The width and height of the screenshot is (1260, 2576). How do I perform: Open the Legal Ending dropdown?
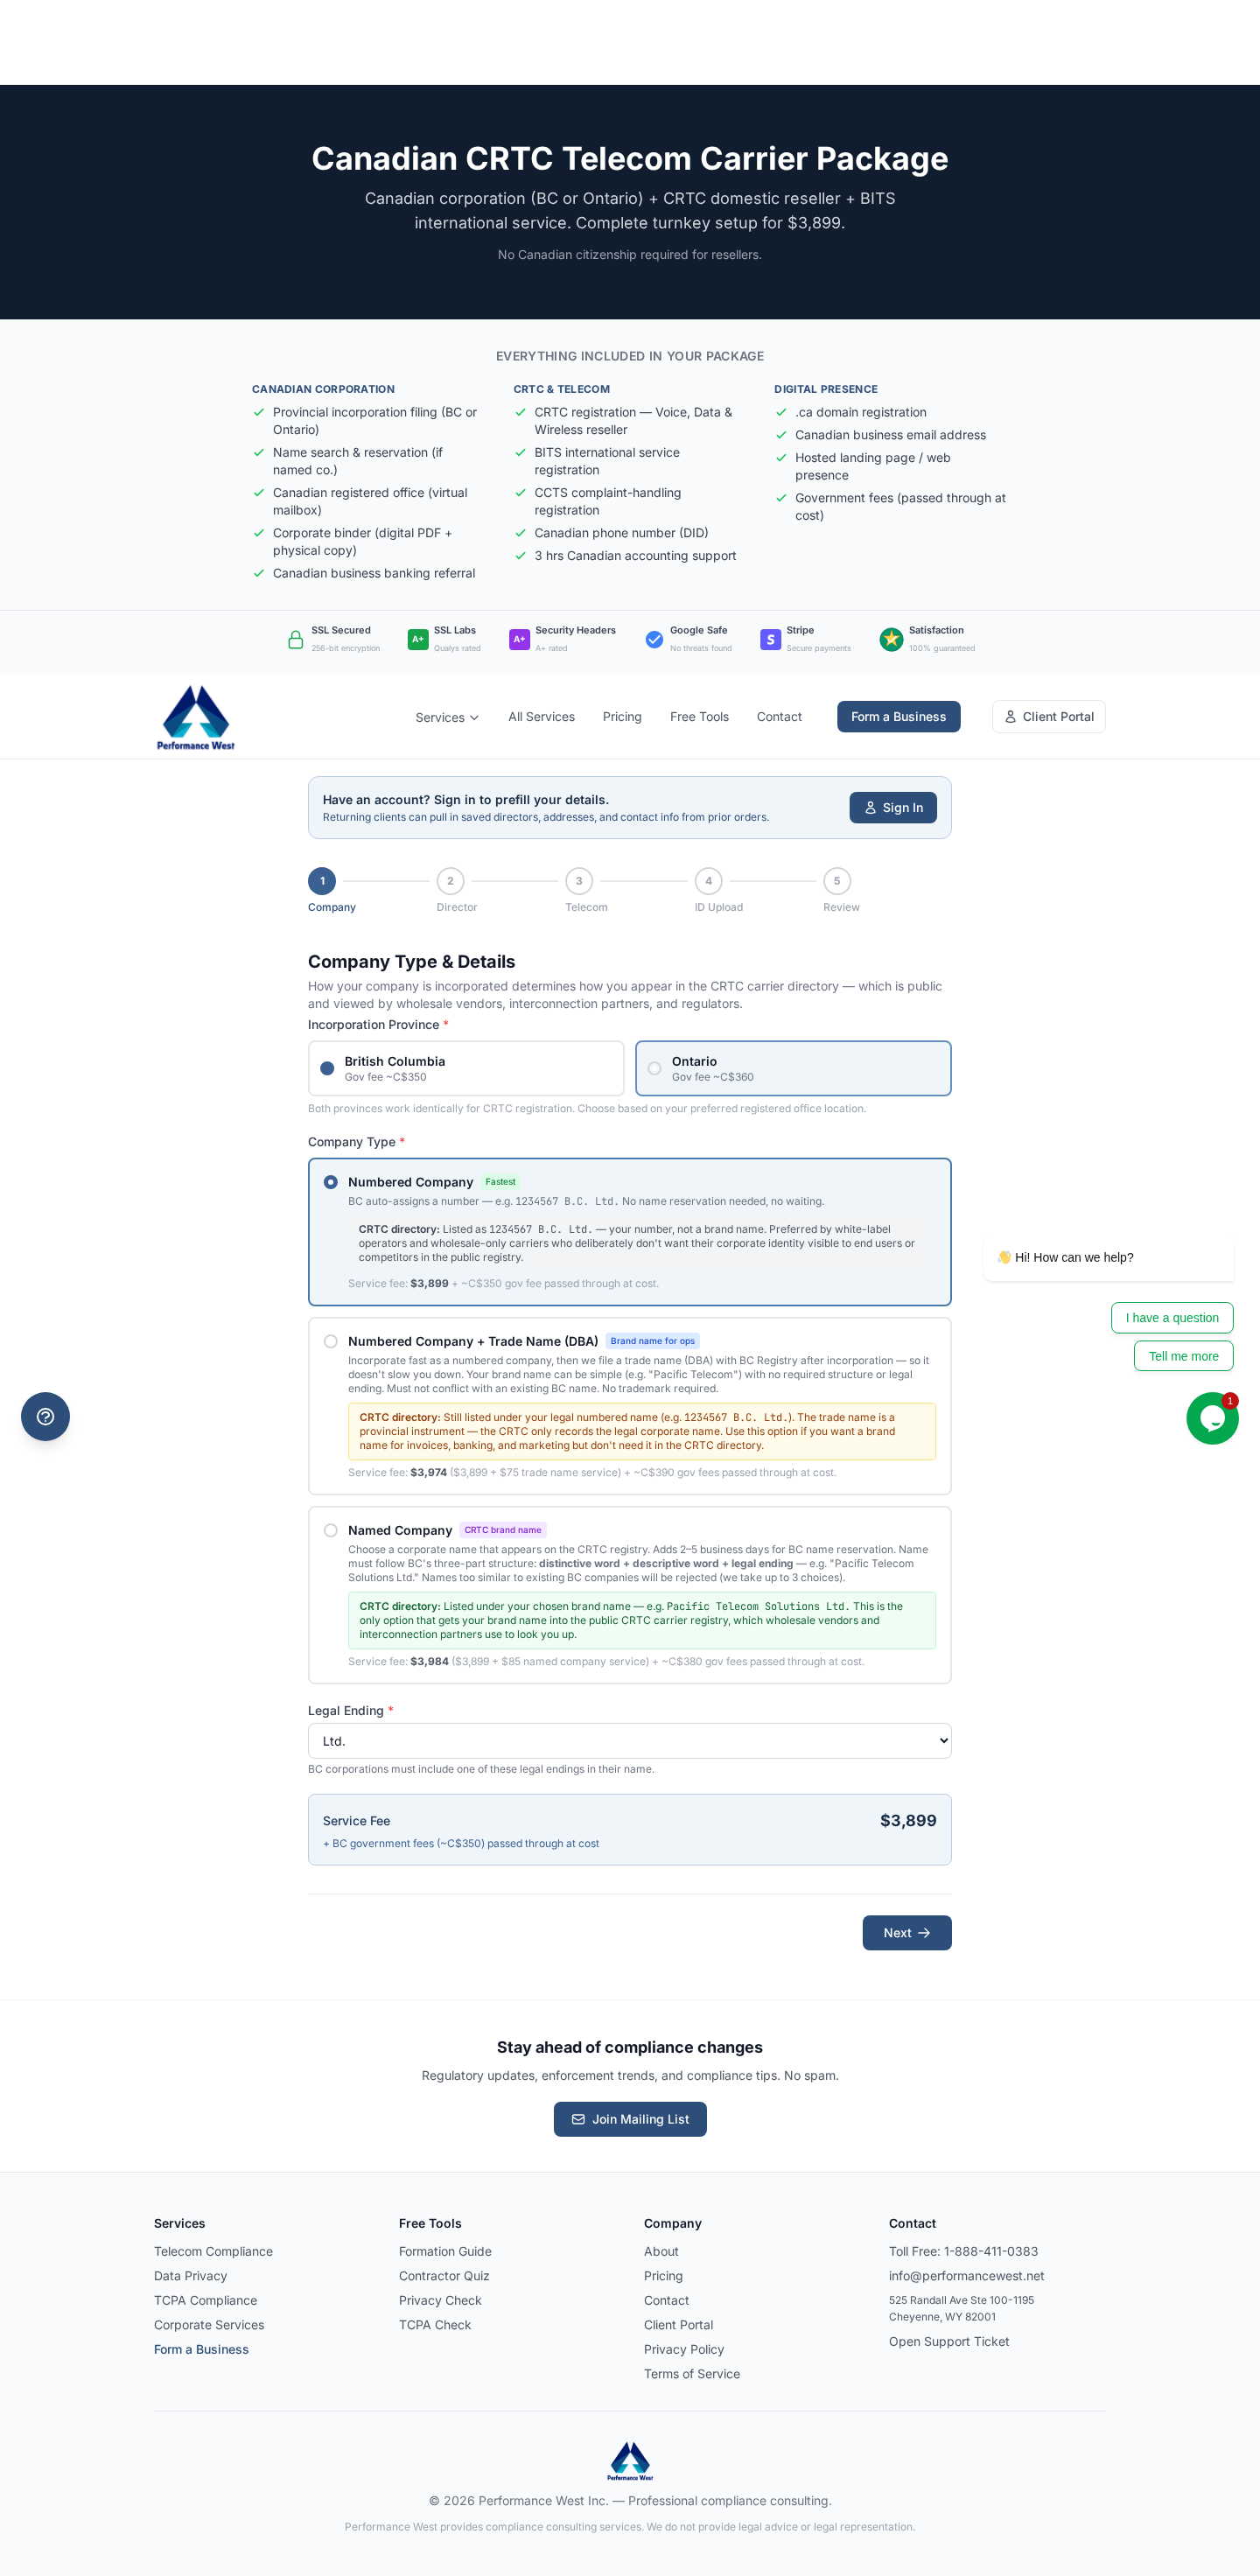629,1741
